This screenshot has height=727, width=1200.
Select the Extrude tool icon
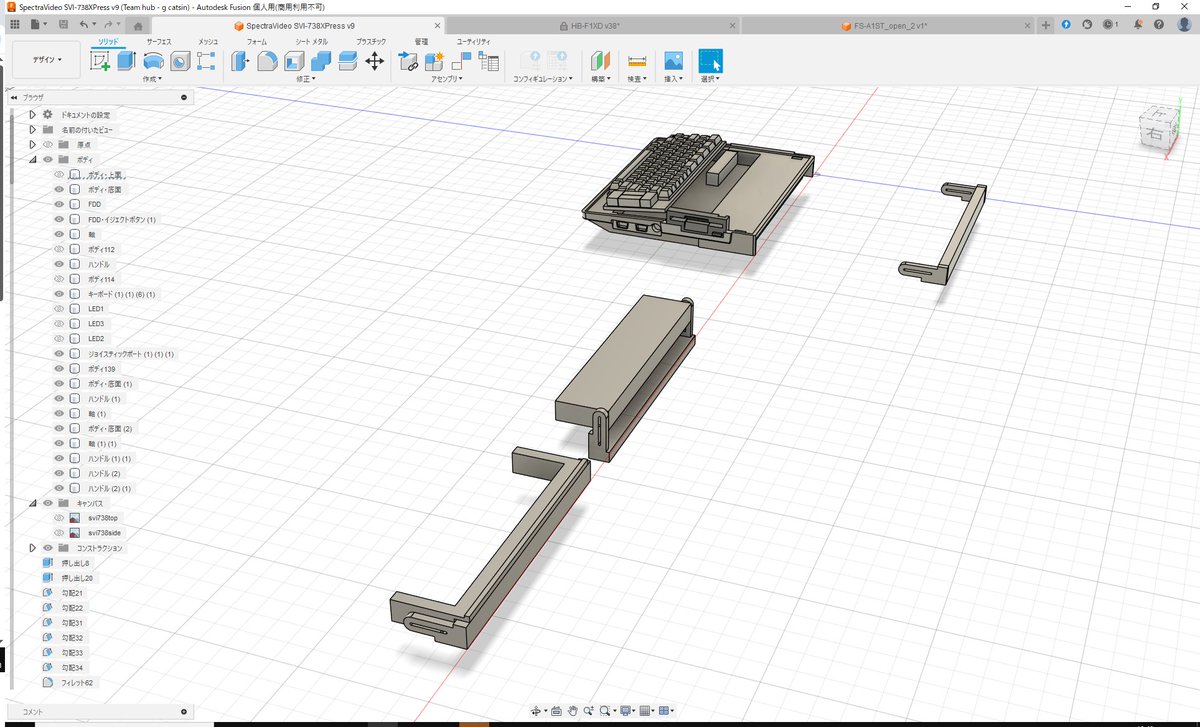126,61
